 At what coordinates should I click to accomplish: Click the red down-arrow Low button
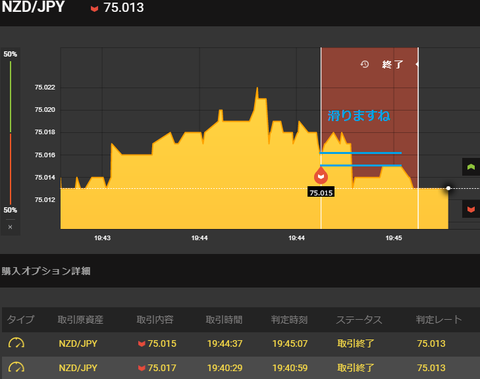tap(471, 209)
